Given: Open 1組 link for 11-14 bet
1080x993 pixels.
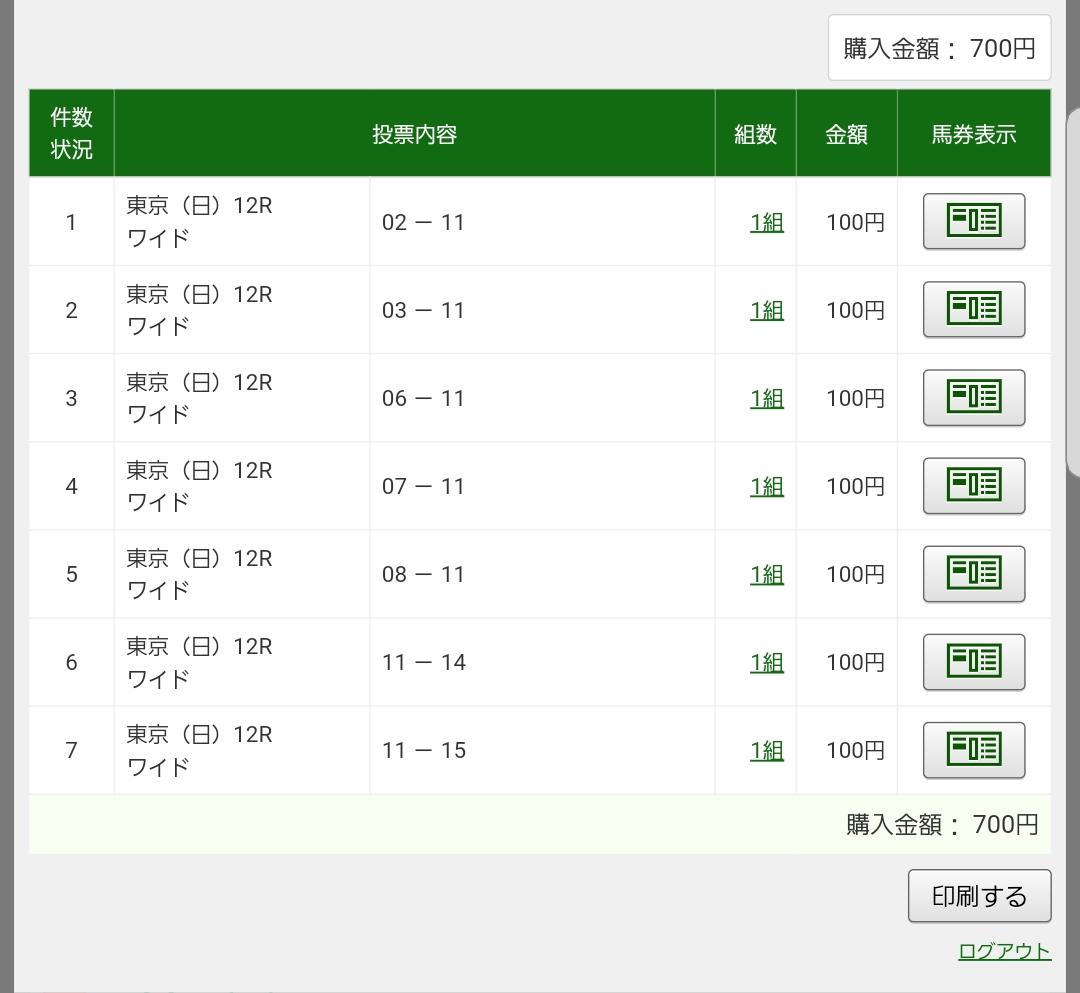Looking at the screenshot, I should click(x=766, y=662).
